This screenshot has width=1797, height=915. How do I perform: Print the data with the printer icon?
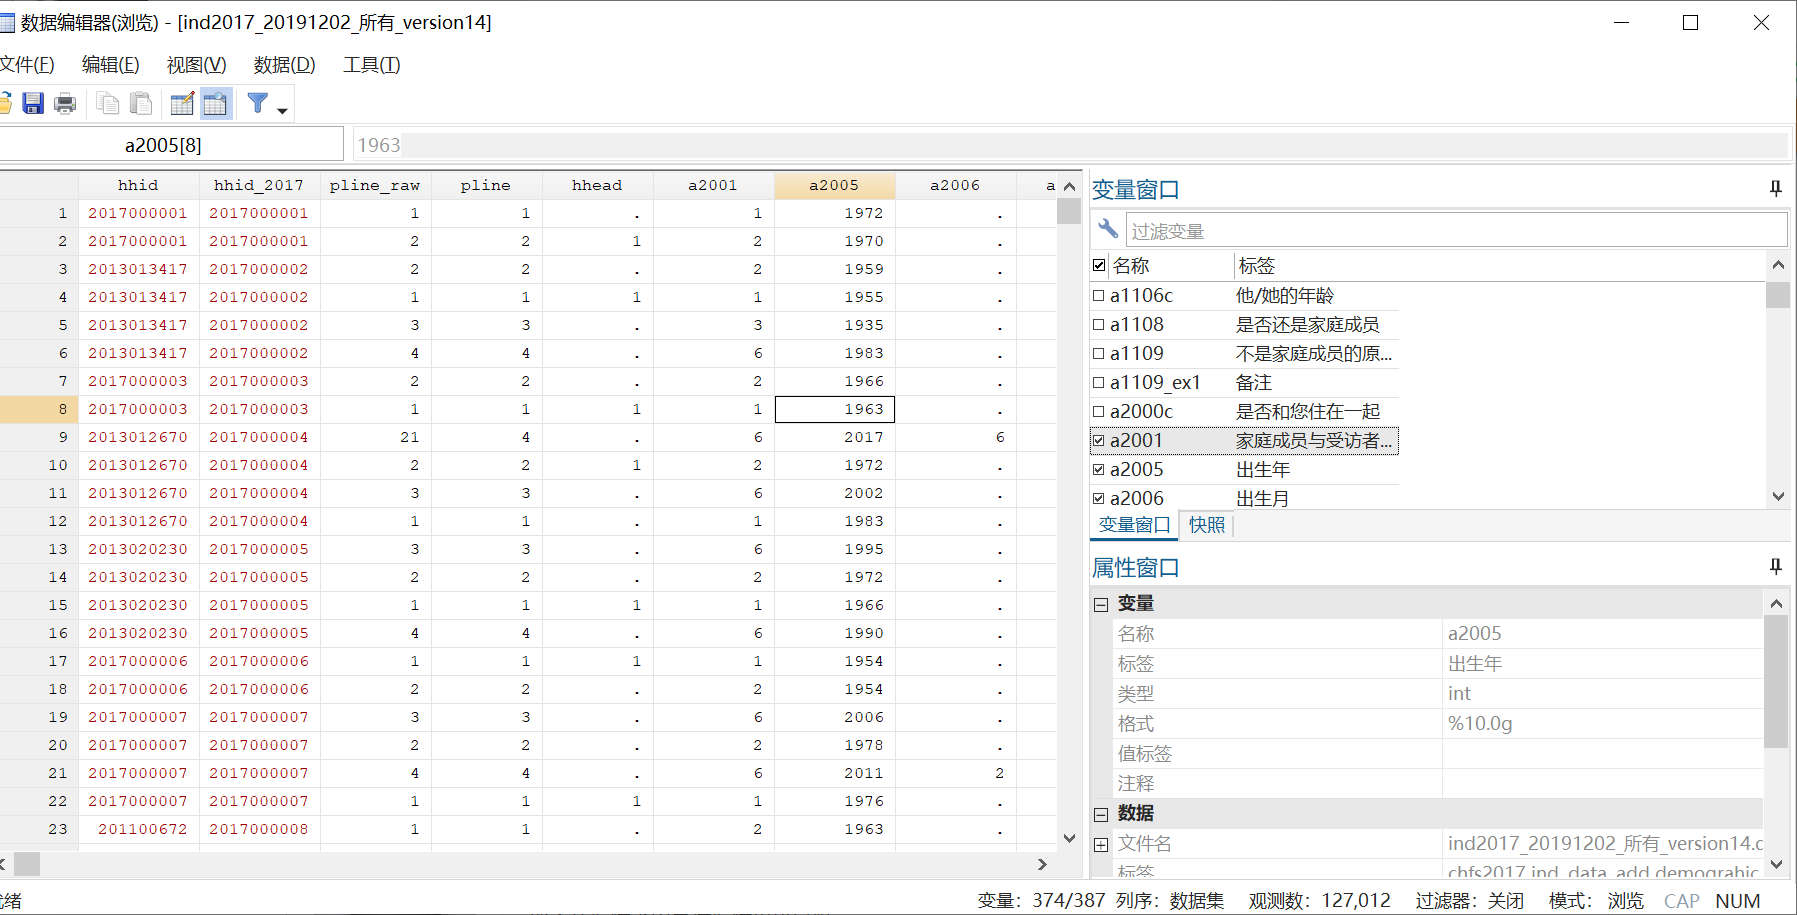(65, 103)
